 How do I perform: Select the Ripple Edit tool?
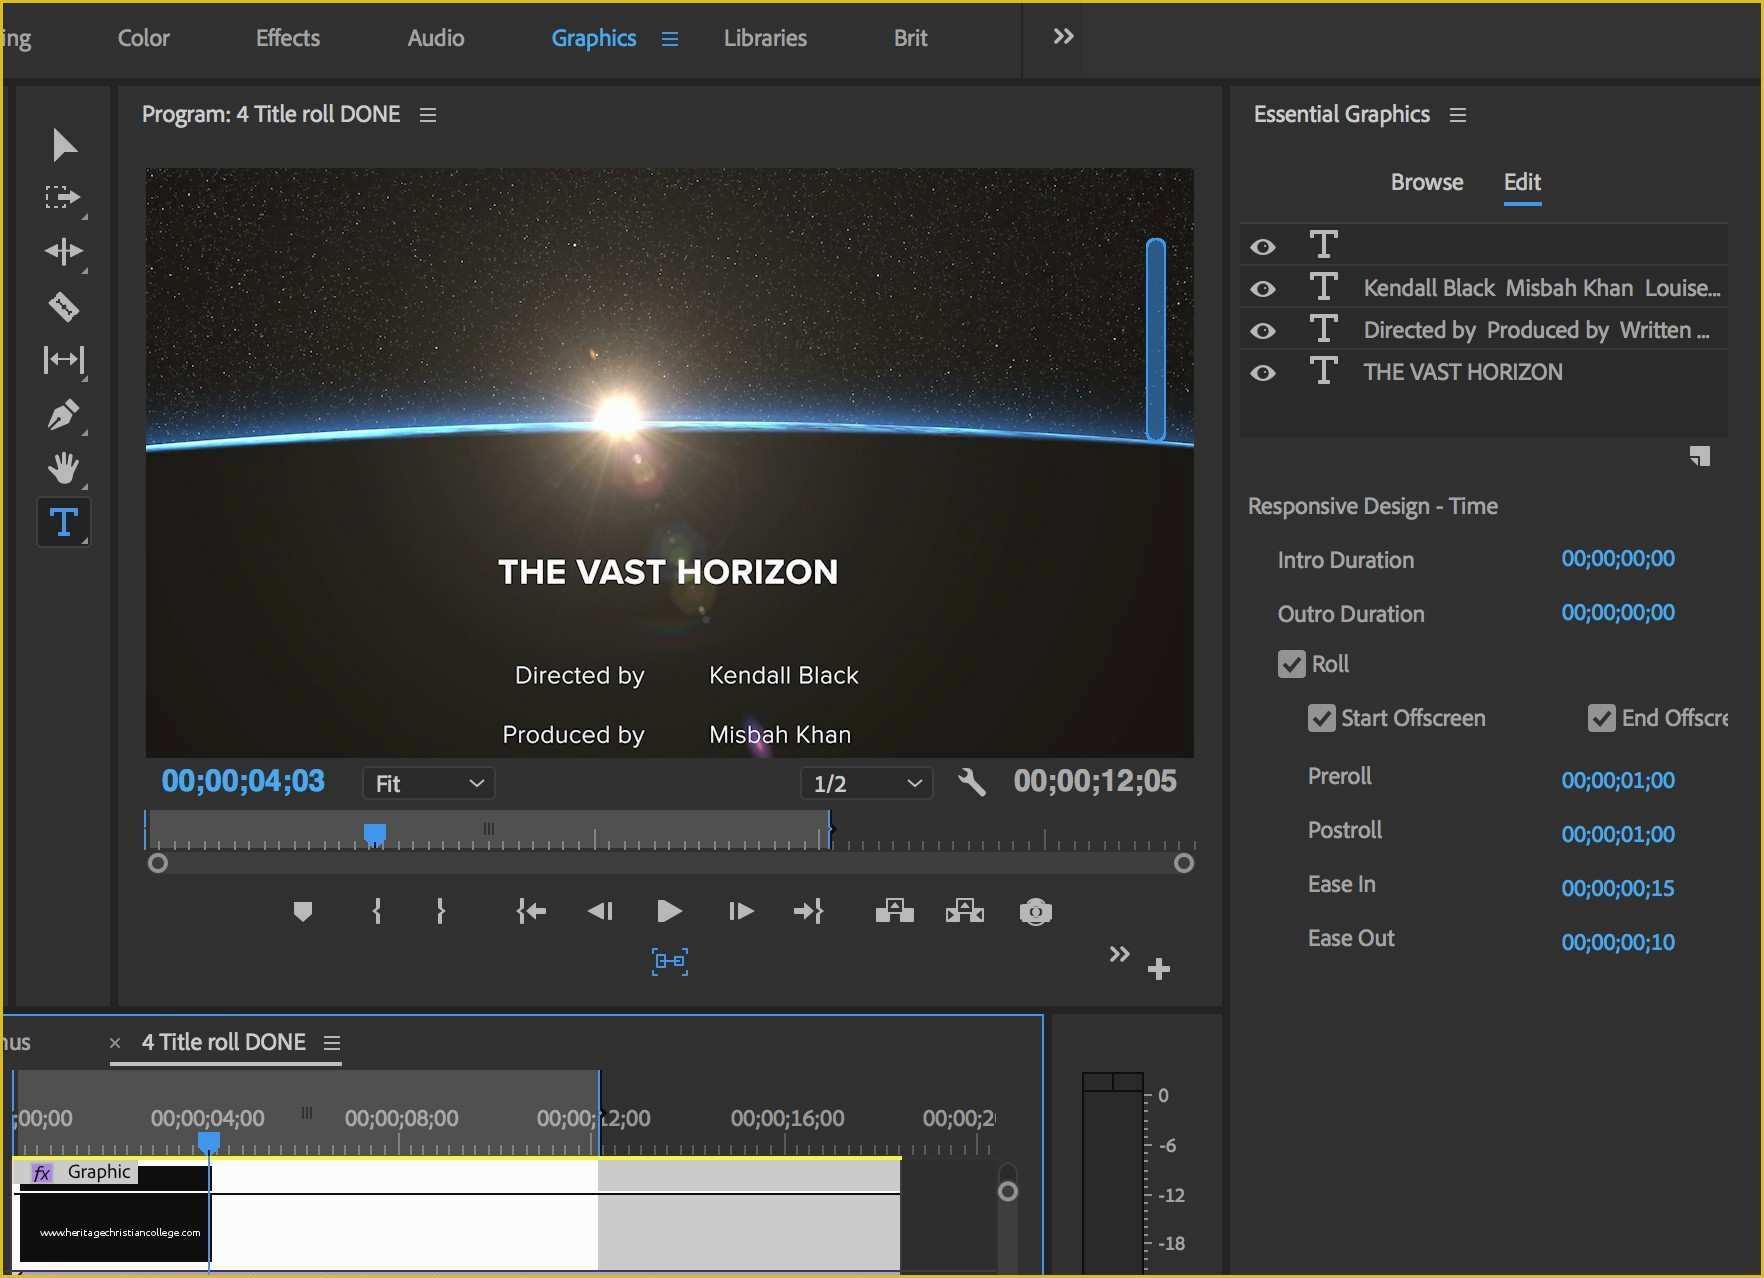pyautogui.click(x=64, y=251)
